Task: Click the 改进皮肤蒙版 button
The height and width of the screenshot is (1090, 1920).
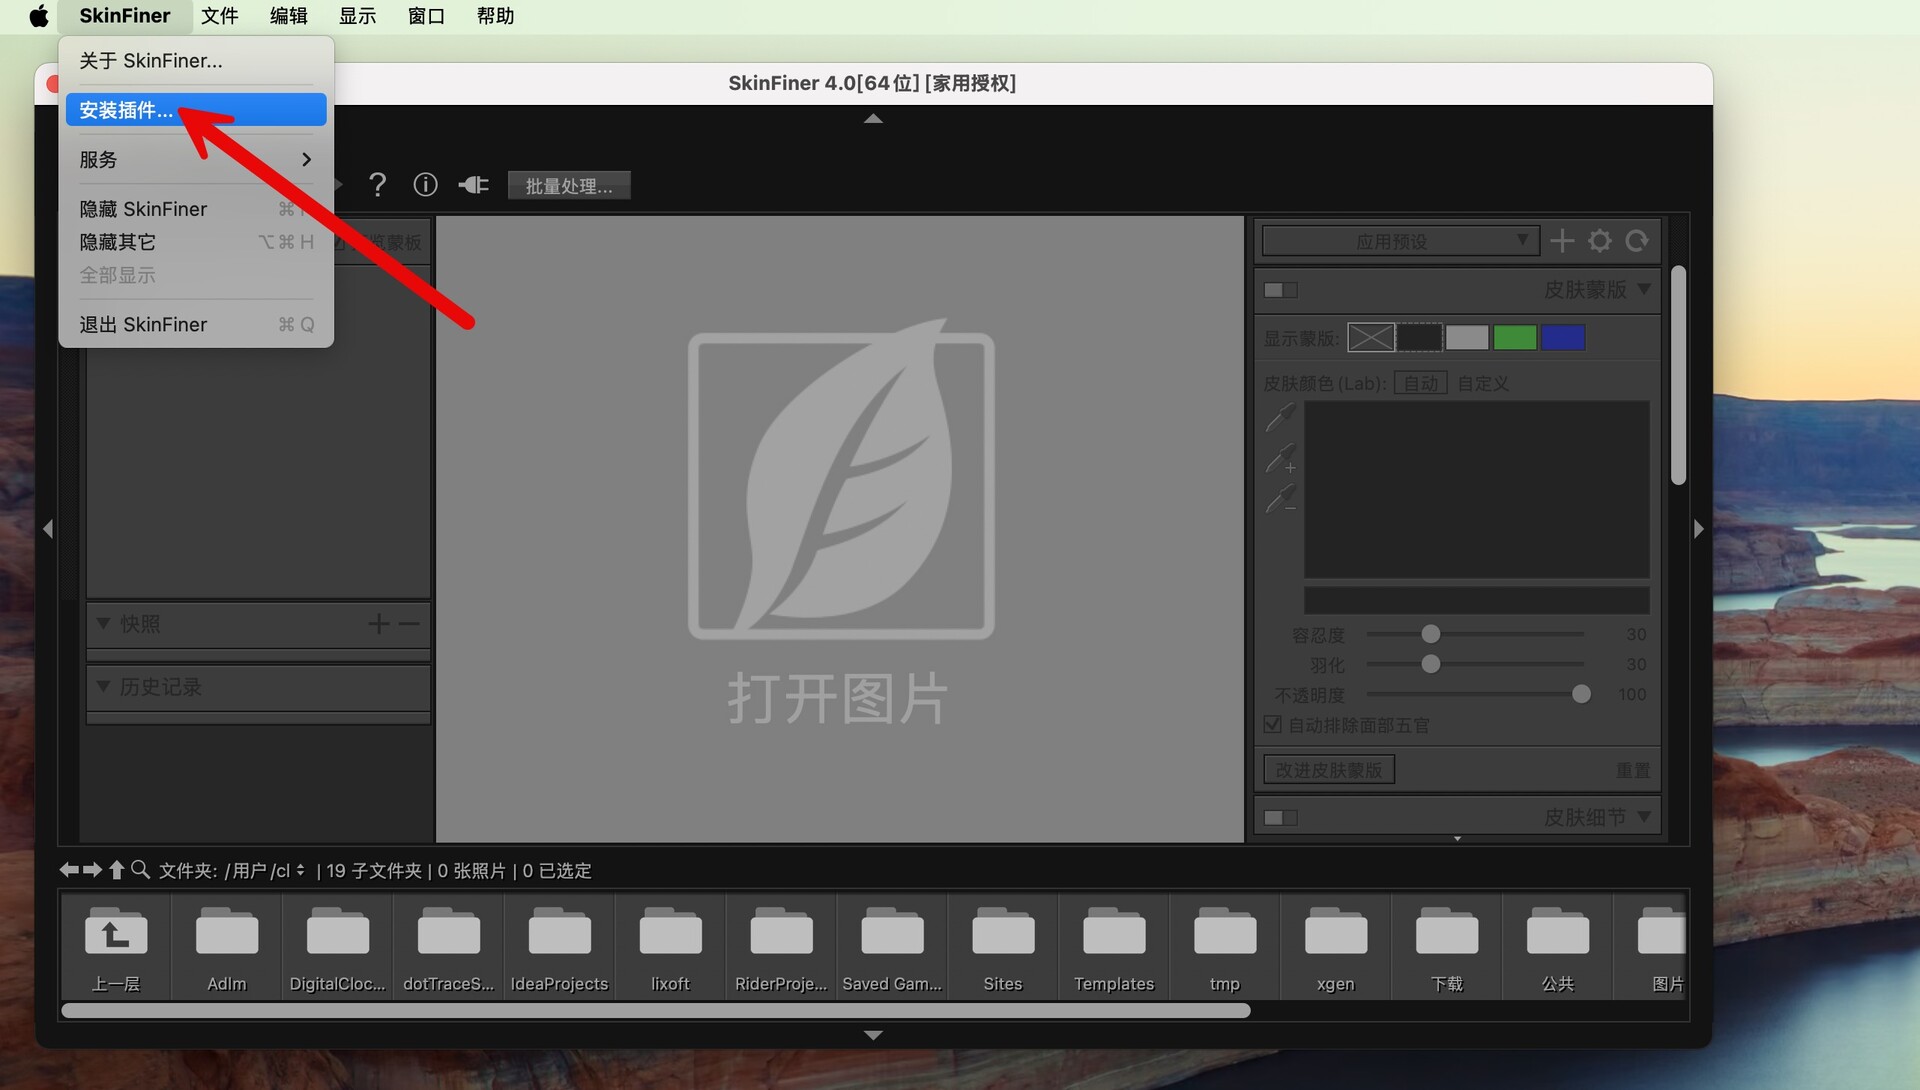Action: [1329, 770]
